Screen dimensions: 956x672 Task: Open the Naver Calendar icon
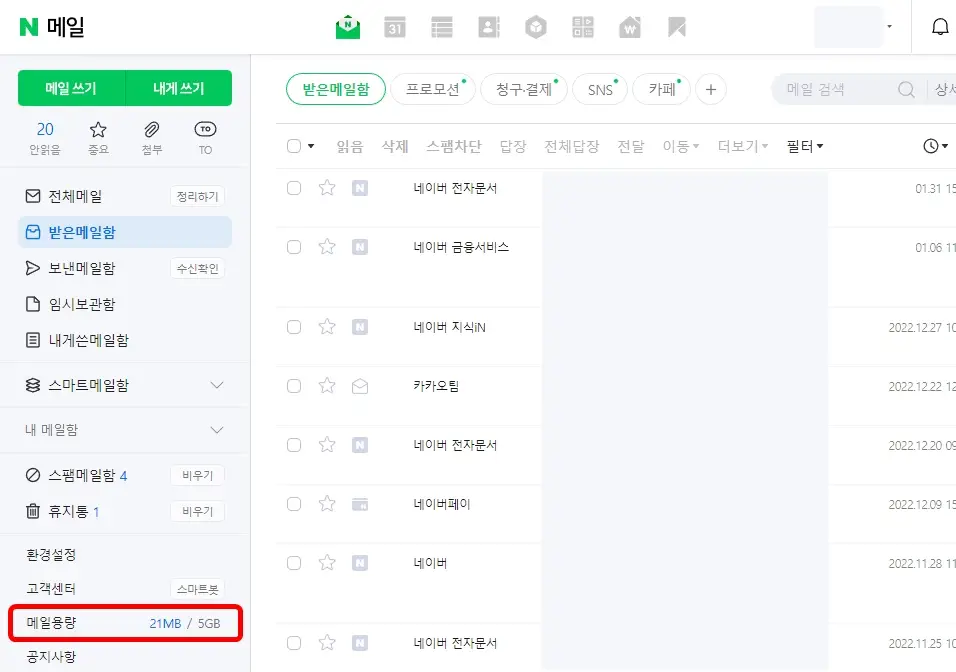[x=395, y=27]
